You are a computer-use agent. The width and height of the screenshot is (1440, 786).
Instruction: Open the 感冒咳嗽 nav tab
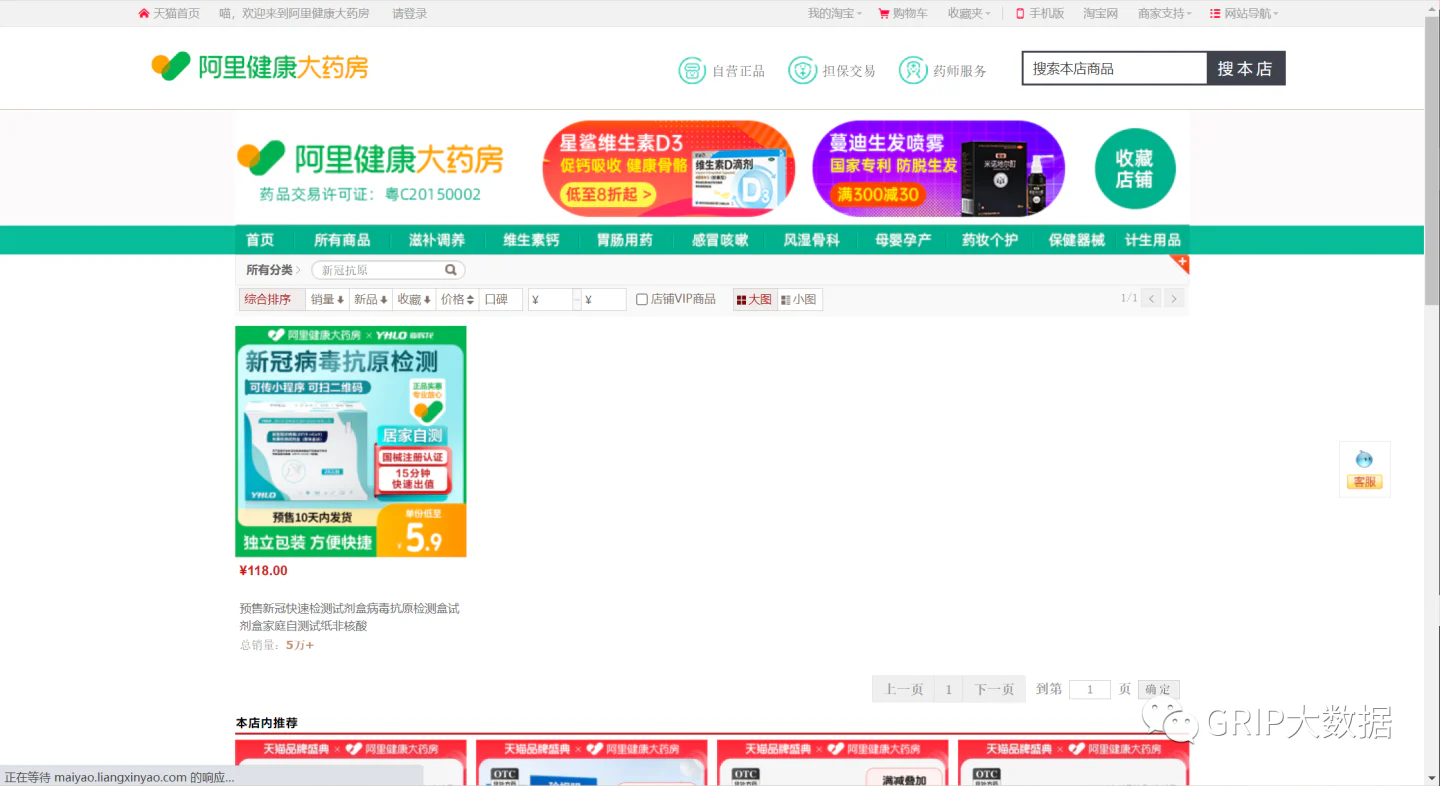pos(720,240)
